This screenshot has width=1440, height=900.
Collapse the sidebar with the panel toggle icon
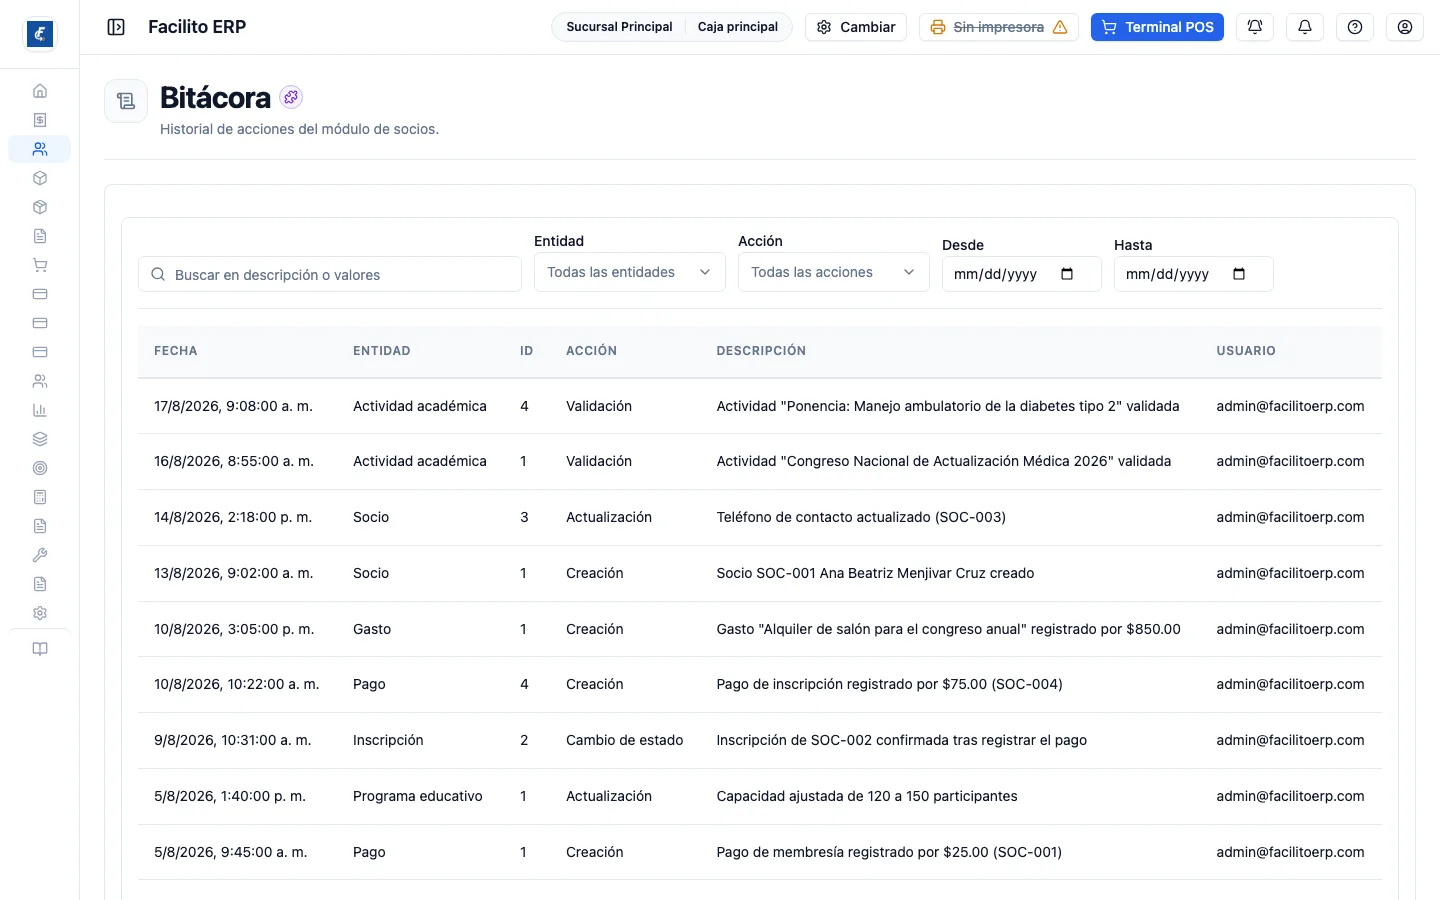tap(116, 27)
